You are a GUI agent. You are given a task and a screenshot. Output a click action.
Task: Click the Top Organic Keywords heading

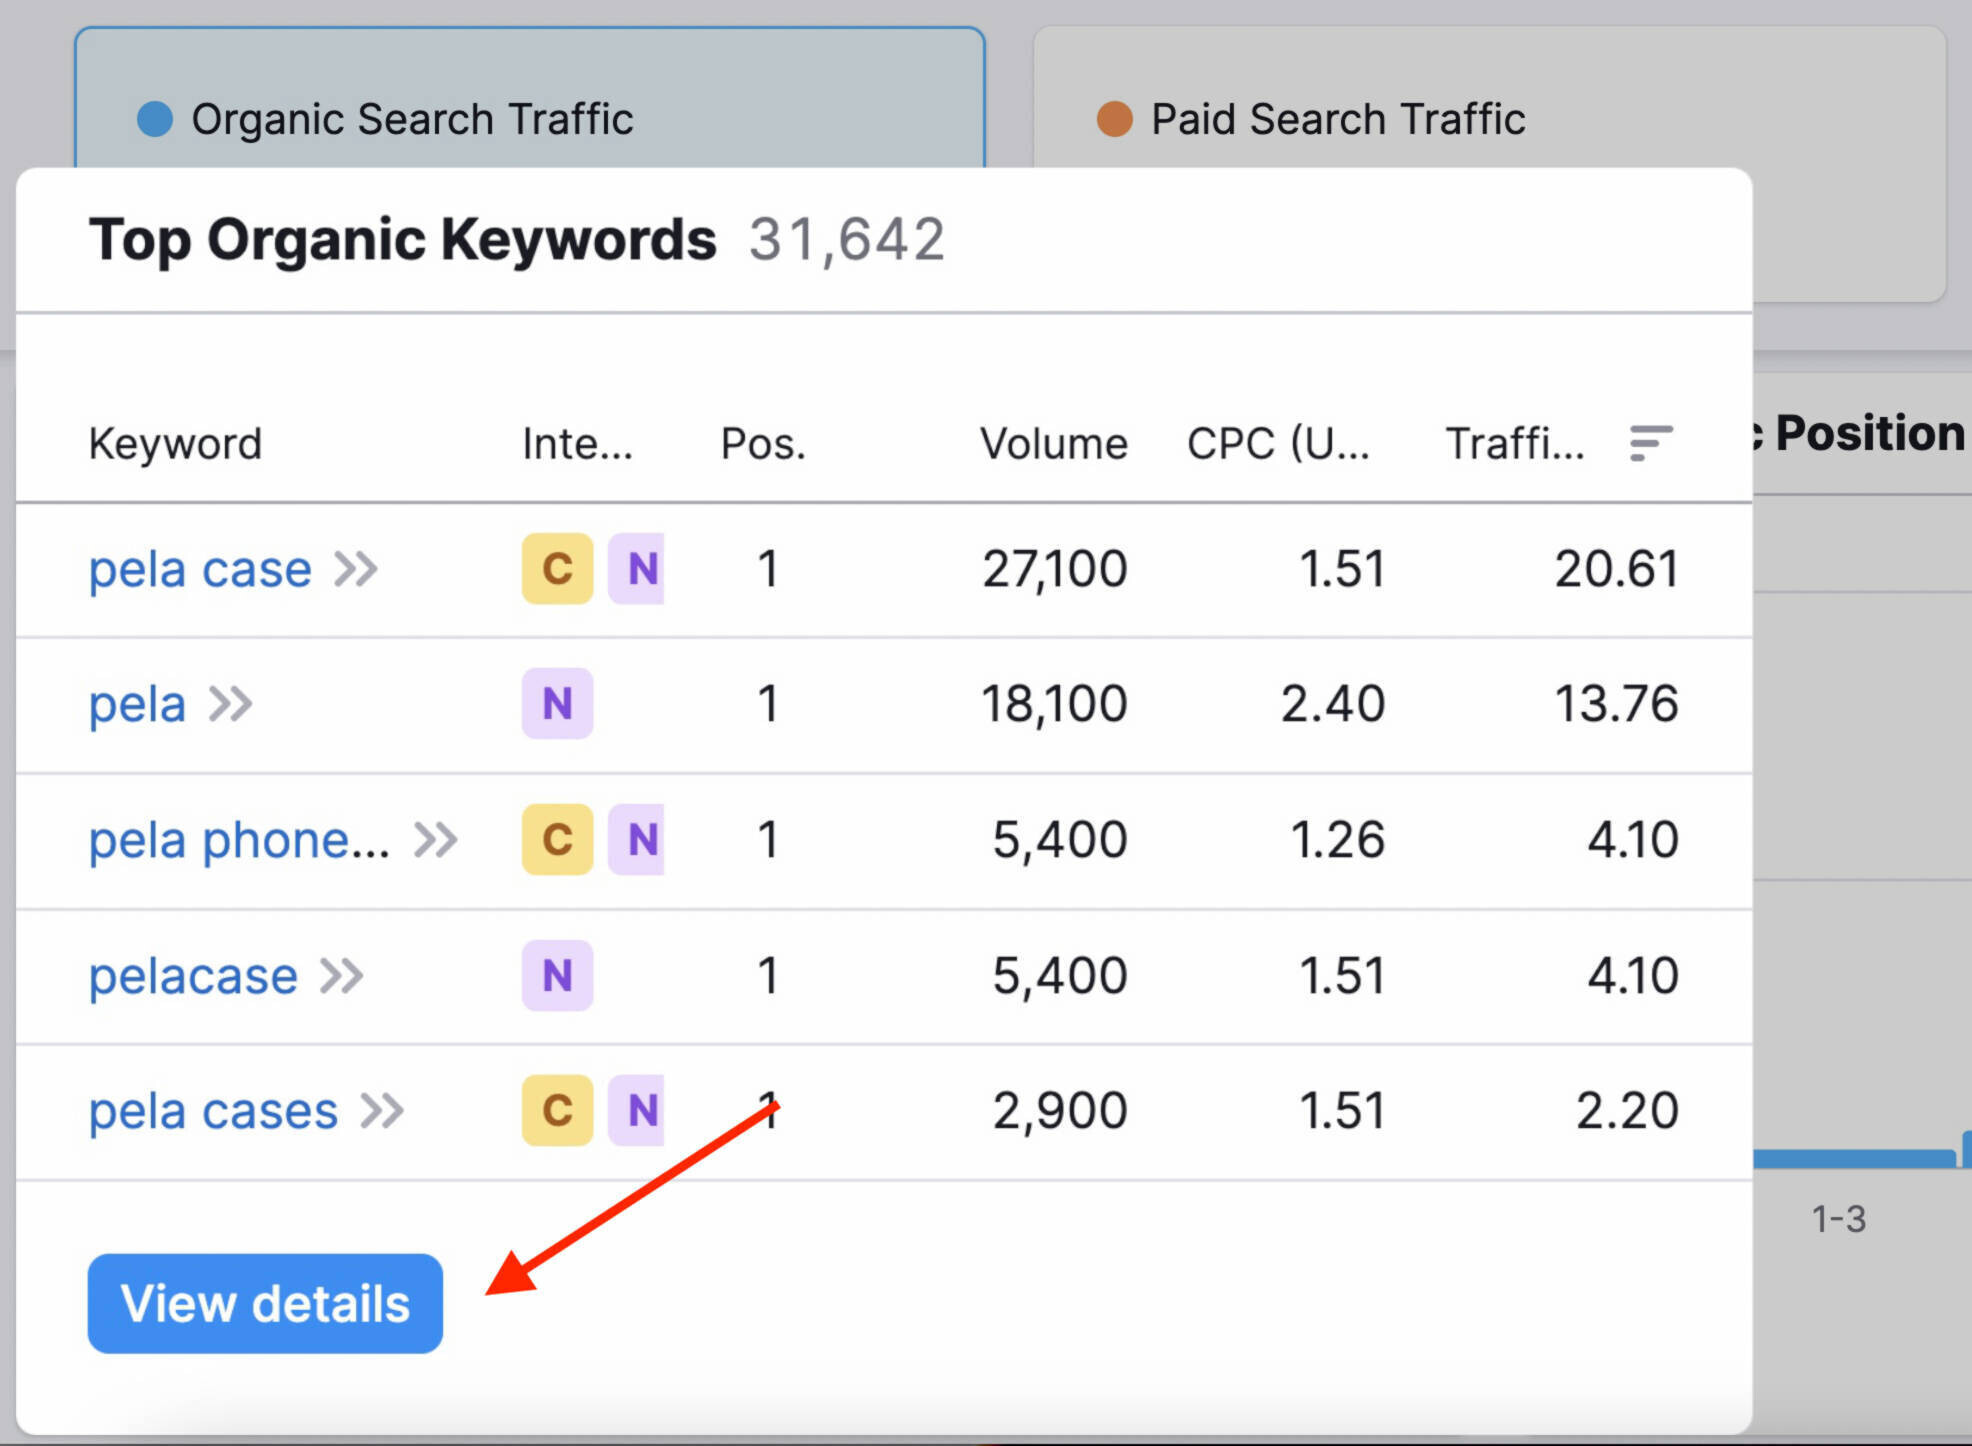[403, 240]
